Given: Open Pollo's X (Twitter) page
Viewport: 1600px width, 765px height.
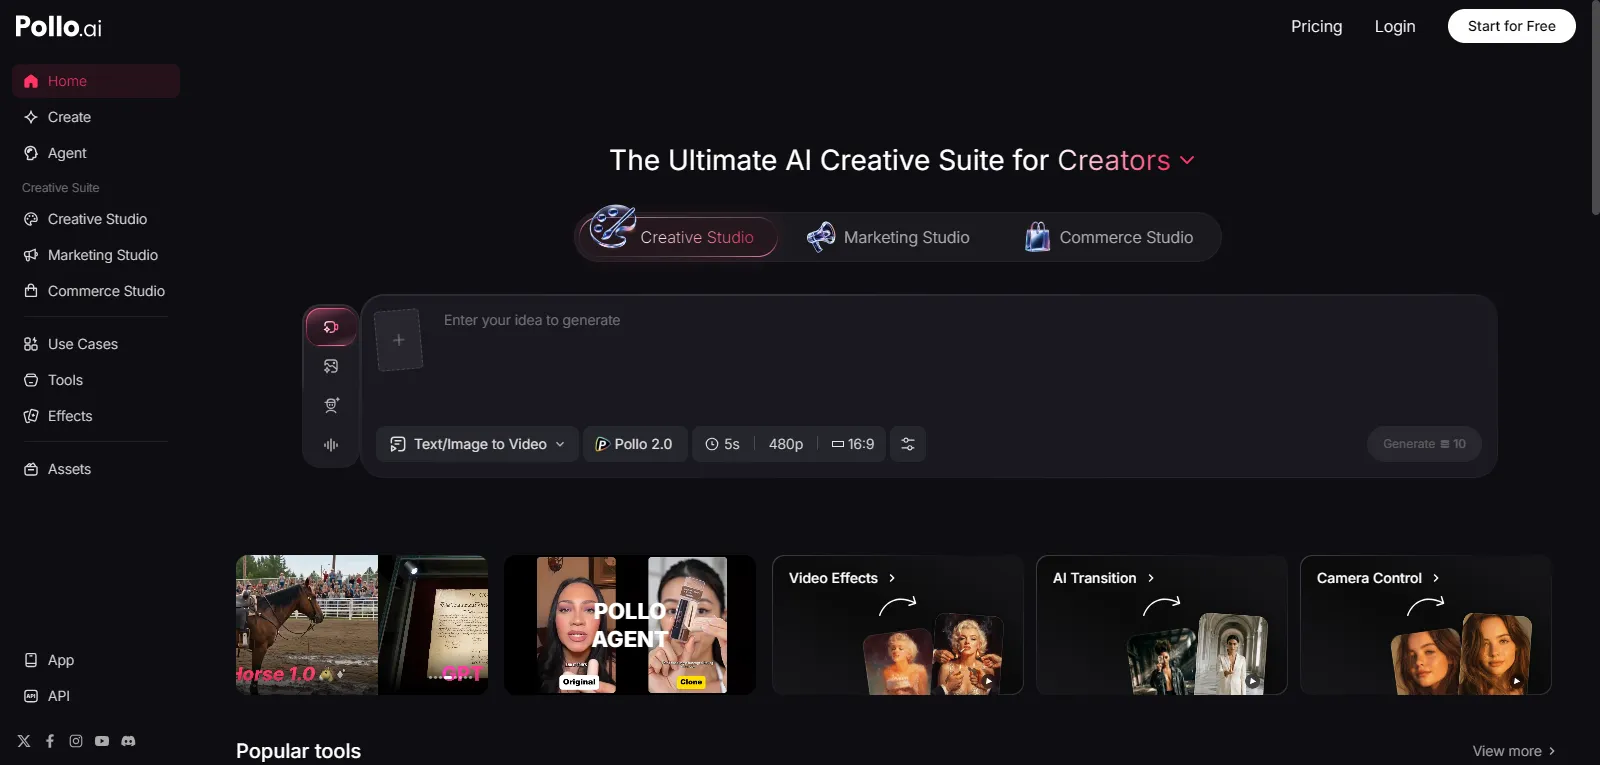Looking at the screenshot, I should point(24,741).
